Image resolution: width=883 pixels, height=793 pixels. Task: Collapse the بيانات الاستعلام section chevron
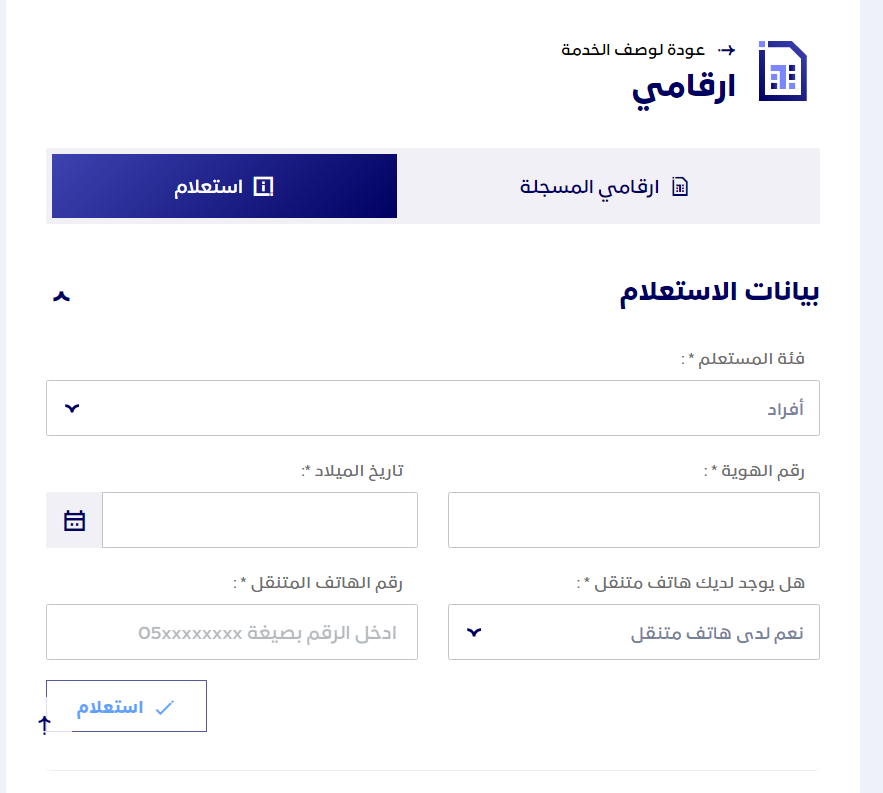pos(61,296)
